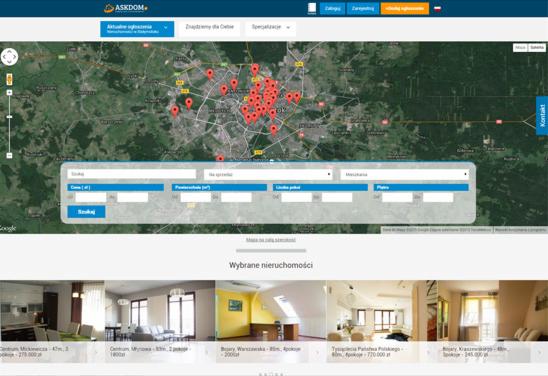548x376 pixels.
Task: Click the Centrum, Młynowa - 83m caption text
Action: [x=150, y=352]
